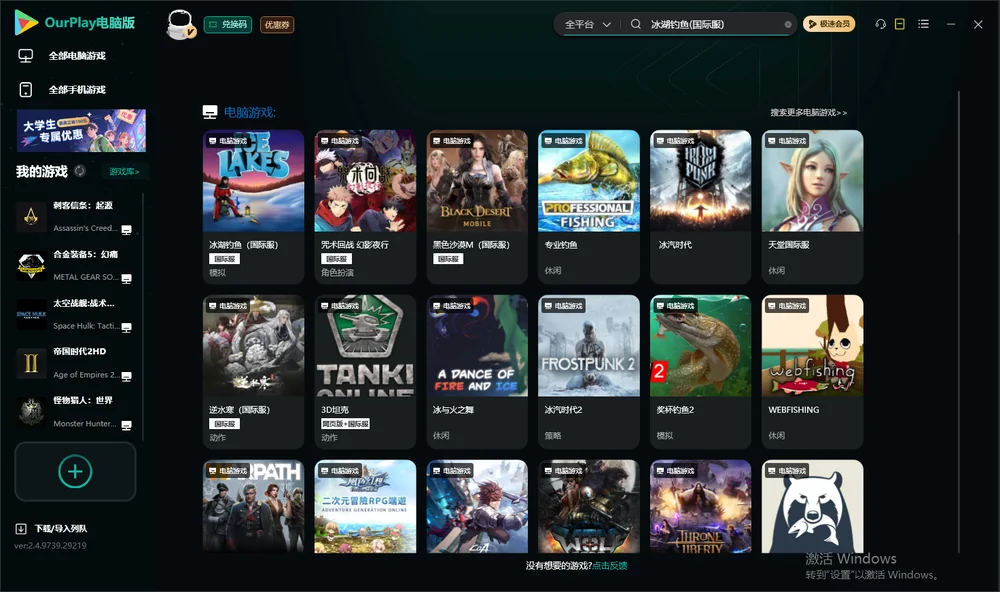Open 冰汽时代 Frostpunk card

coord(701,207)
